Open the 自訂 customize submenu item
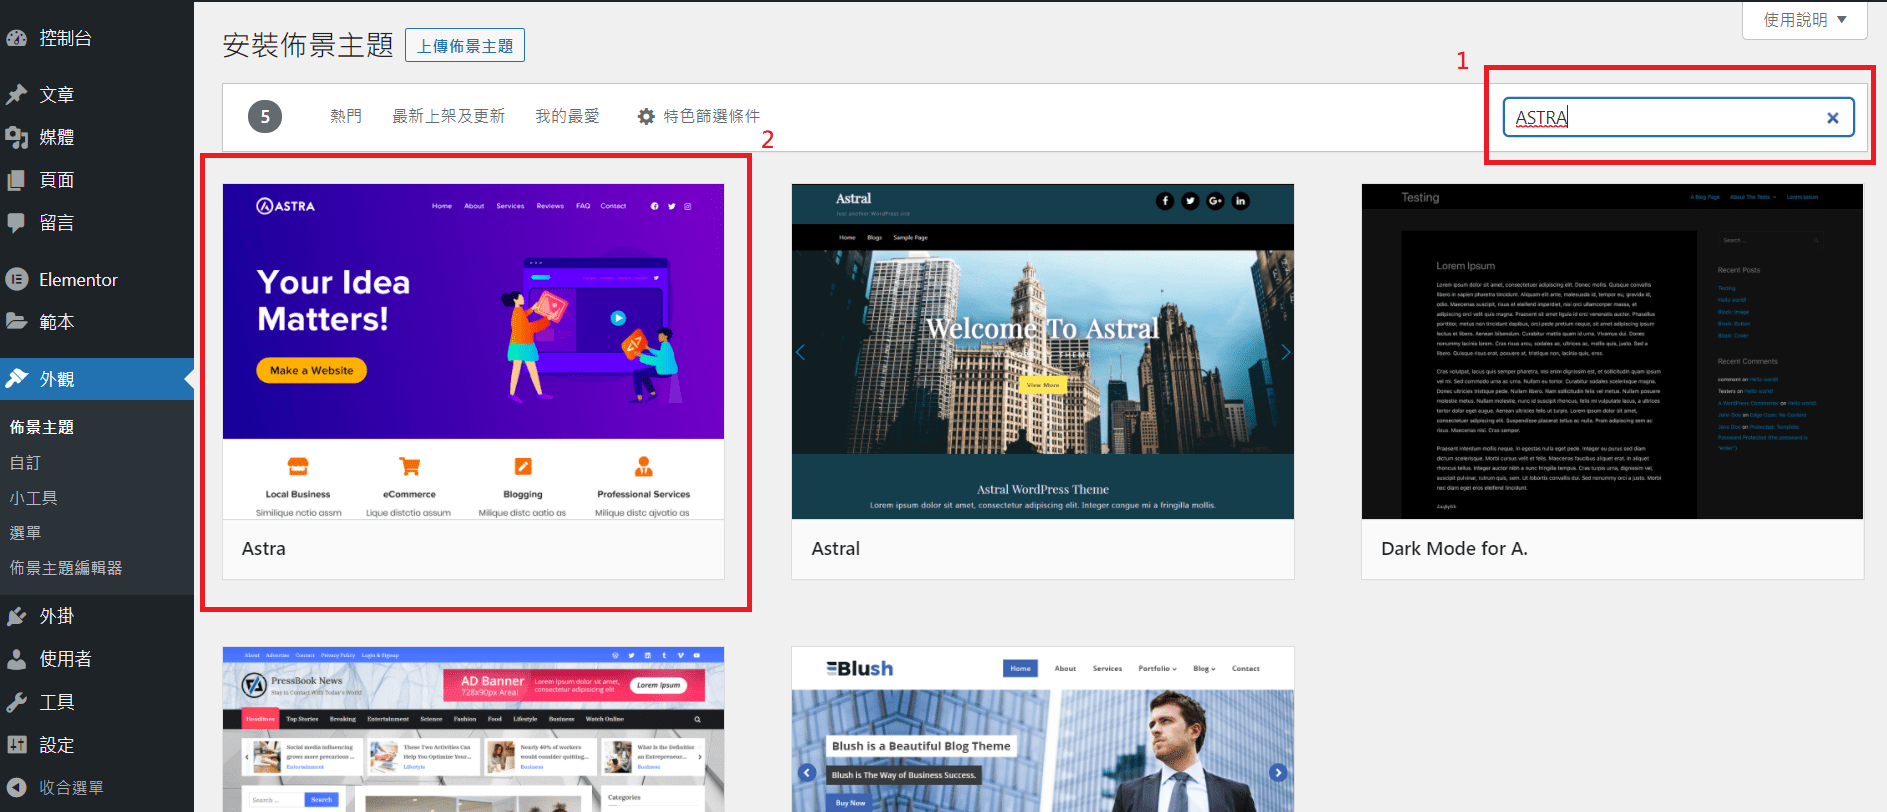This screenshot has height=812, width=1887. (x=25, y=463)
